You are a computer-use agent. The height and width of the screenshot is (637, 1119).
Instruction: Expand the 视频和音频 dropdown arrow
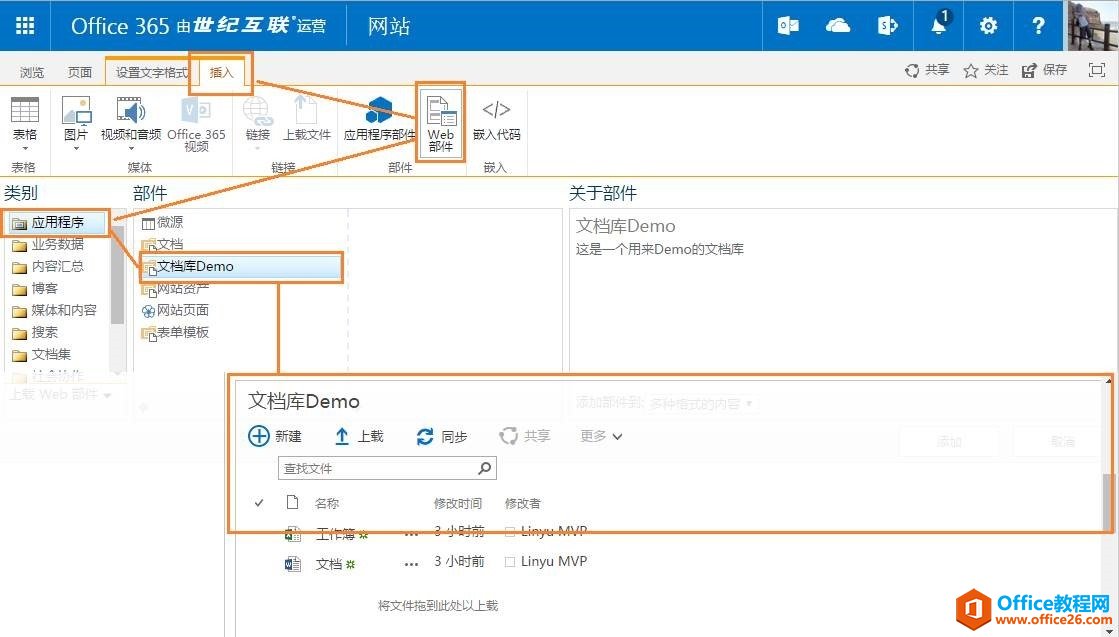[131, 148]
